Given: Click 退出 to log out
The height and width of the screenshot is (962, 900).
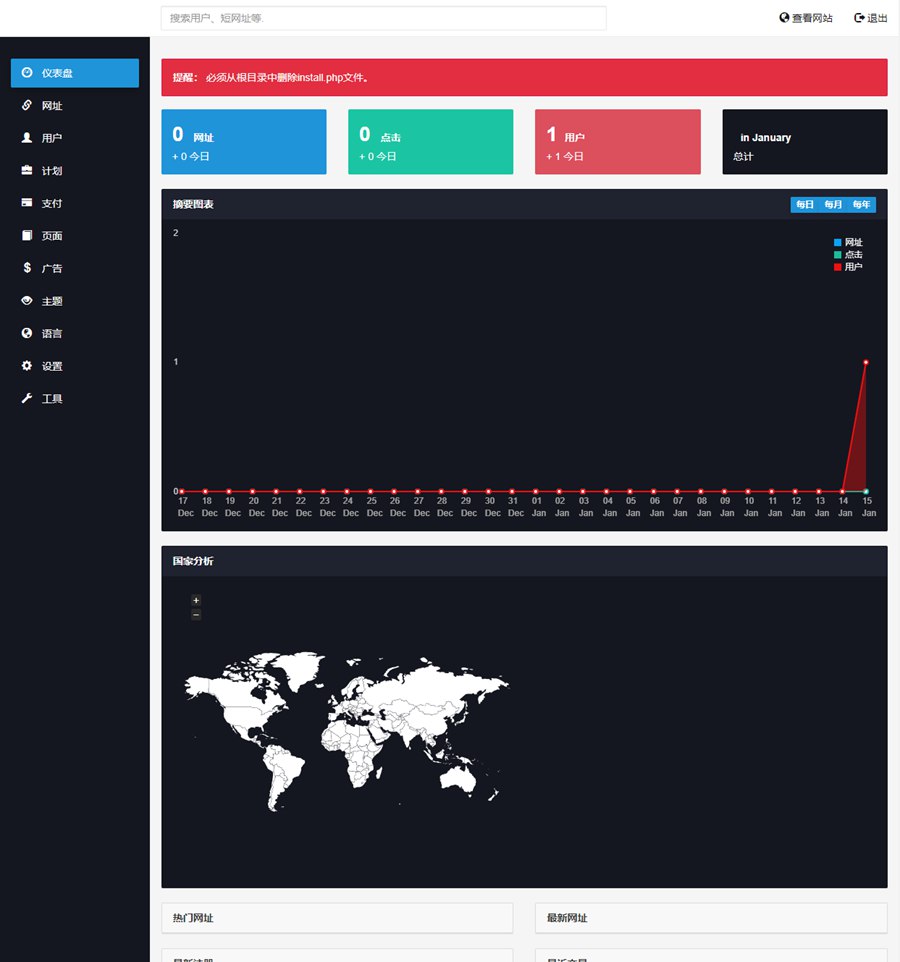Looking at the screenshot, I should [x=870, y=18].
